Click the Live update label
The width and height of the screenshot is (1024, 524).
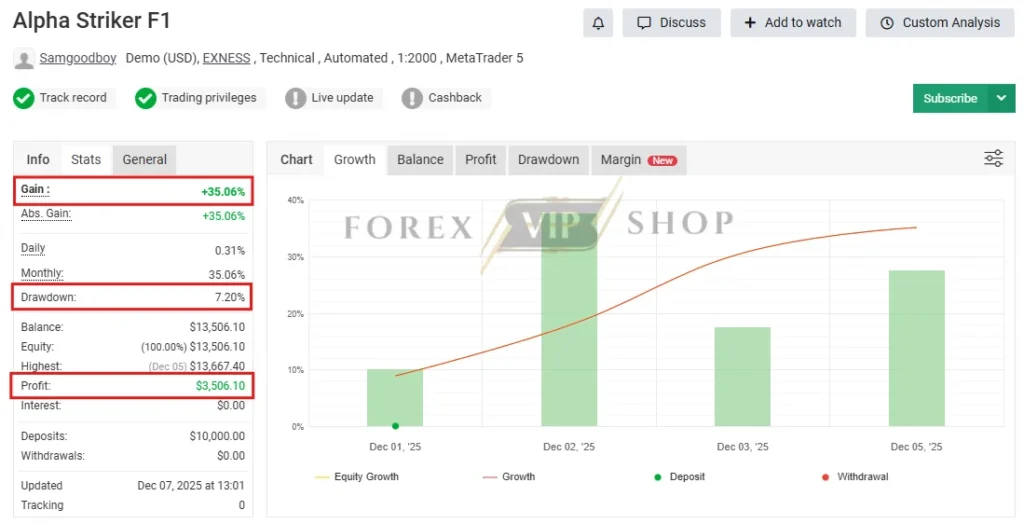coord(342,97)
